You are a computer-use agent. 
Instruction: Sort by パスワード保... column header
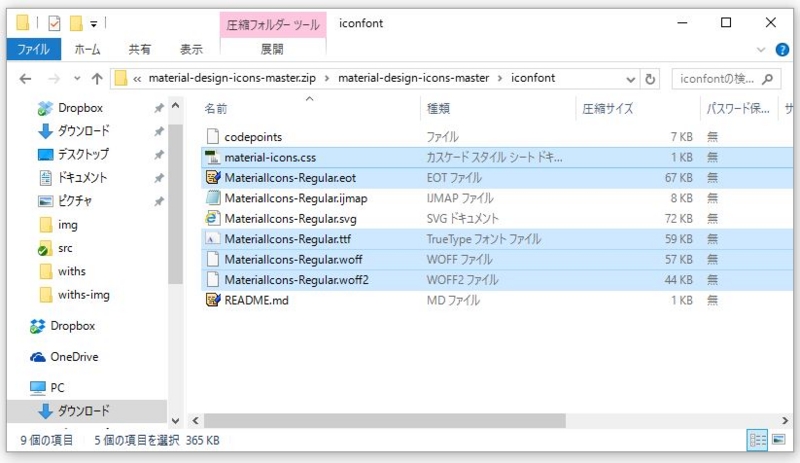click(x=738, y=108)
